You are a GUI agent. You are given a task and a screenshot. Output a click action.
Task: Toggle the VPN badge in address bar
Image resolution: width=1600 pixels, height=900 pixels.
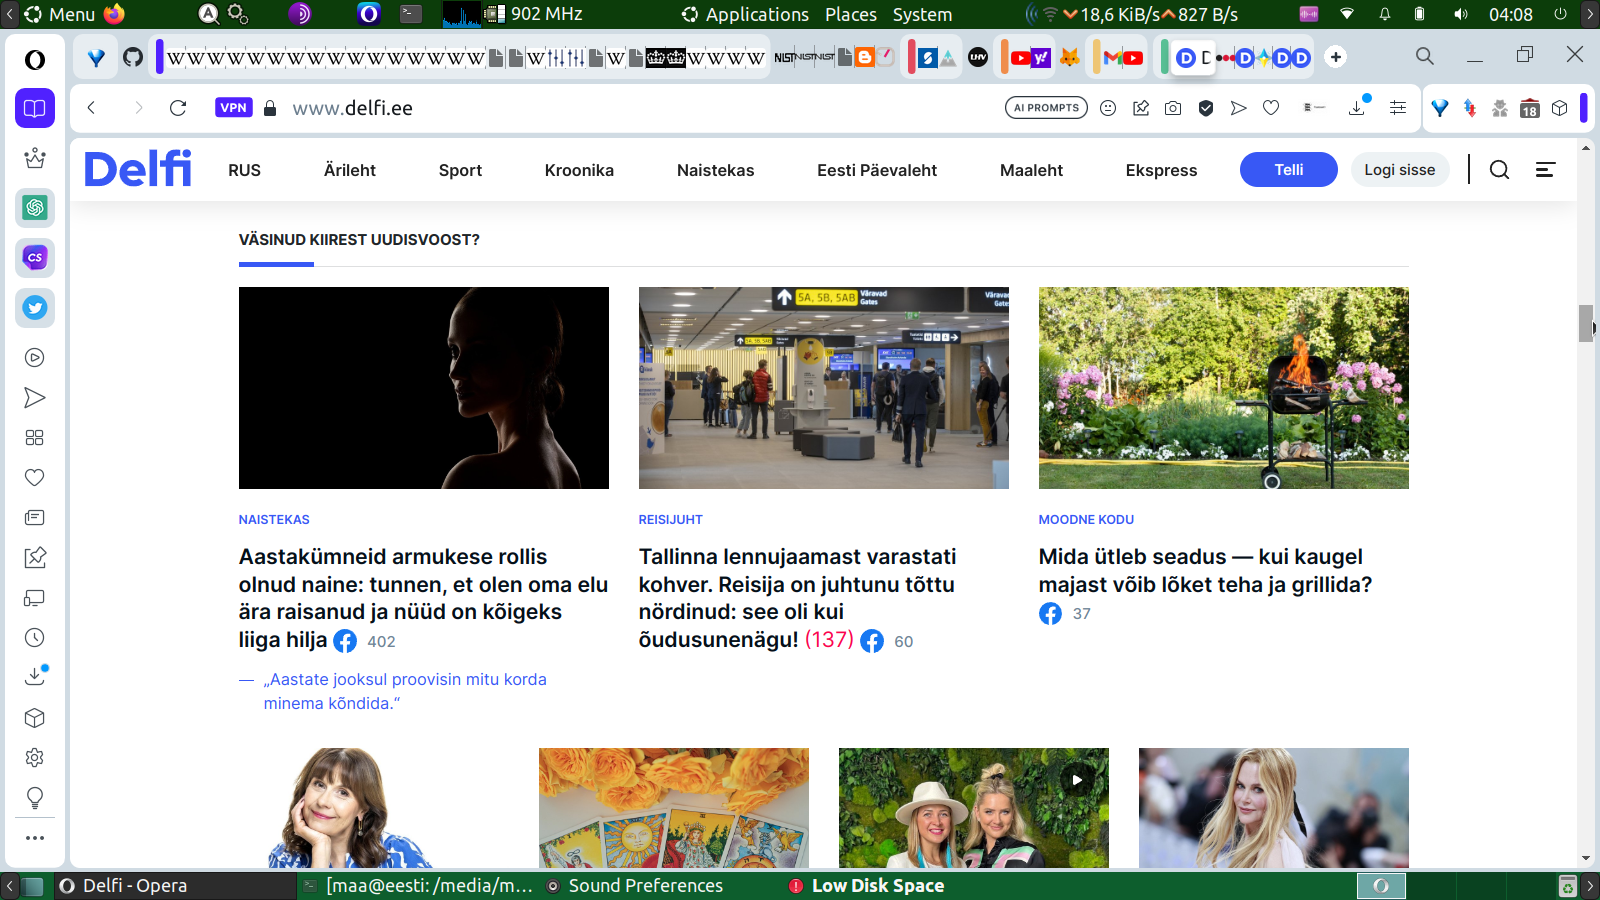click(x=233, y=108)
